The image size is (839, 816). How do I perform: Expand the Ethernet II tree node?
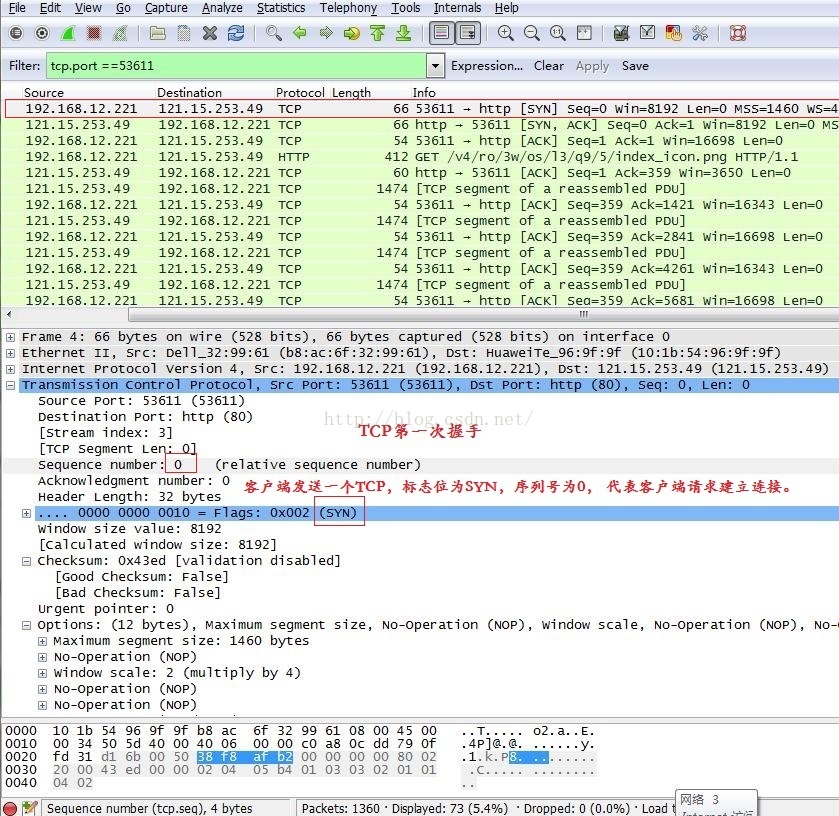click(x=10, y=353)
